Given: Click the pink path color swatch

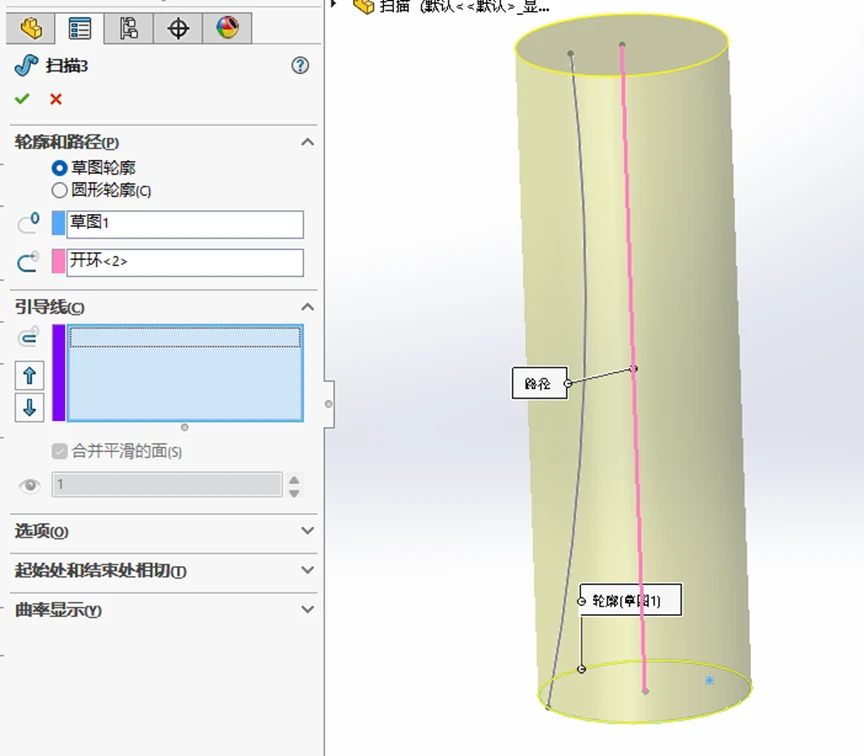Looking at the screenshot, I should pos(58,262).
